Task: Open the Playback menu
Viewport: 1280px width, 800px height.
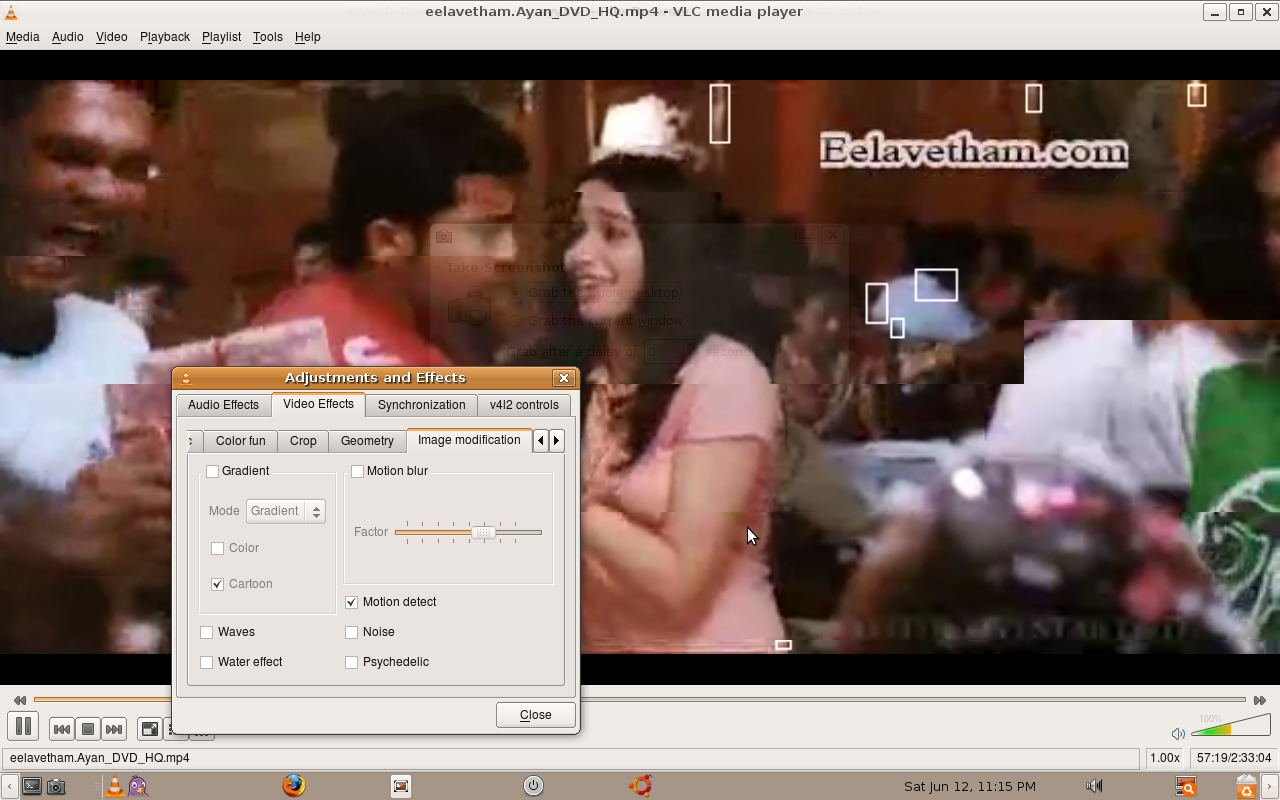Action: pyautogui.click(x=164, y=36)
